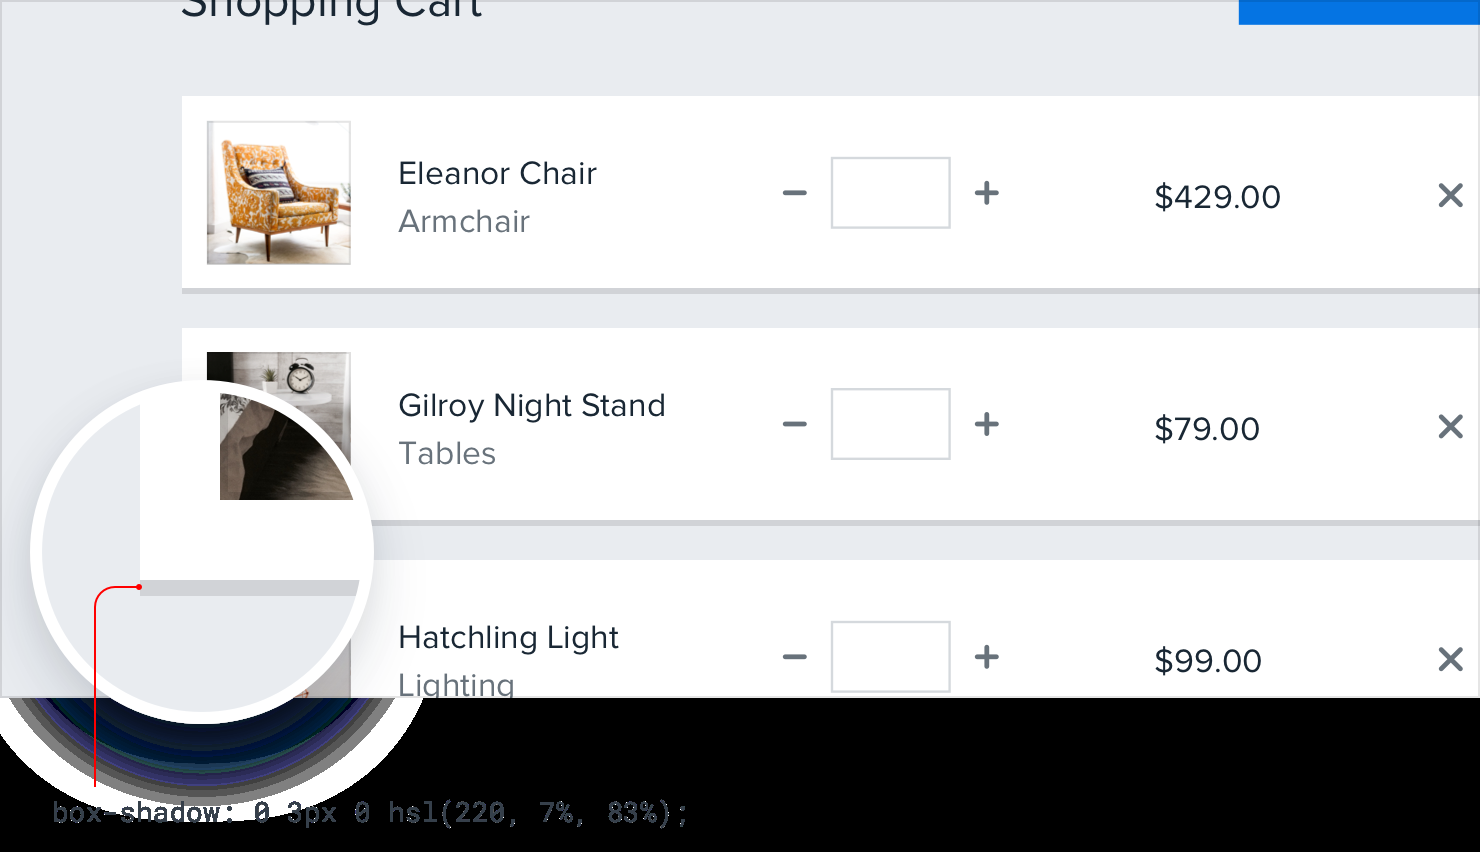Decrease Eleanor Chair quantity with minus icon
The image size is (1480, 852).
coord(795,193)
